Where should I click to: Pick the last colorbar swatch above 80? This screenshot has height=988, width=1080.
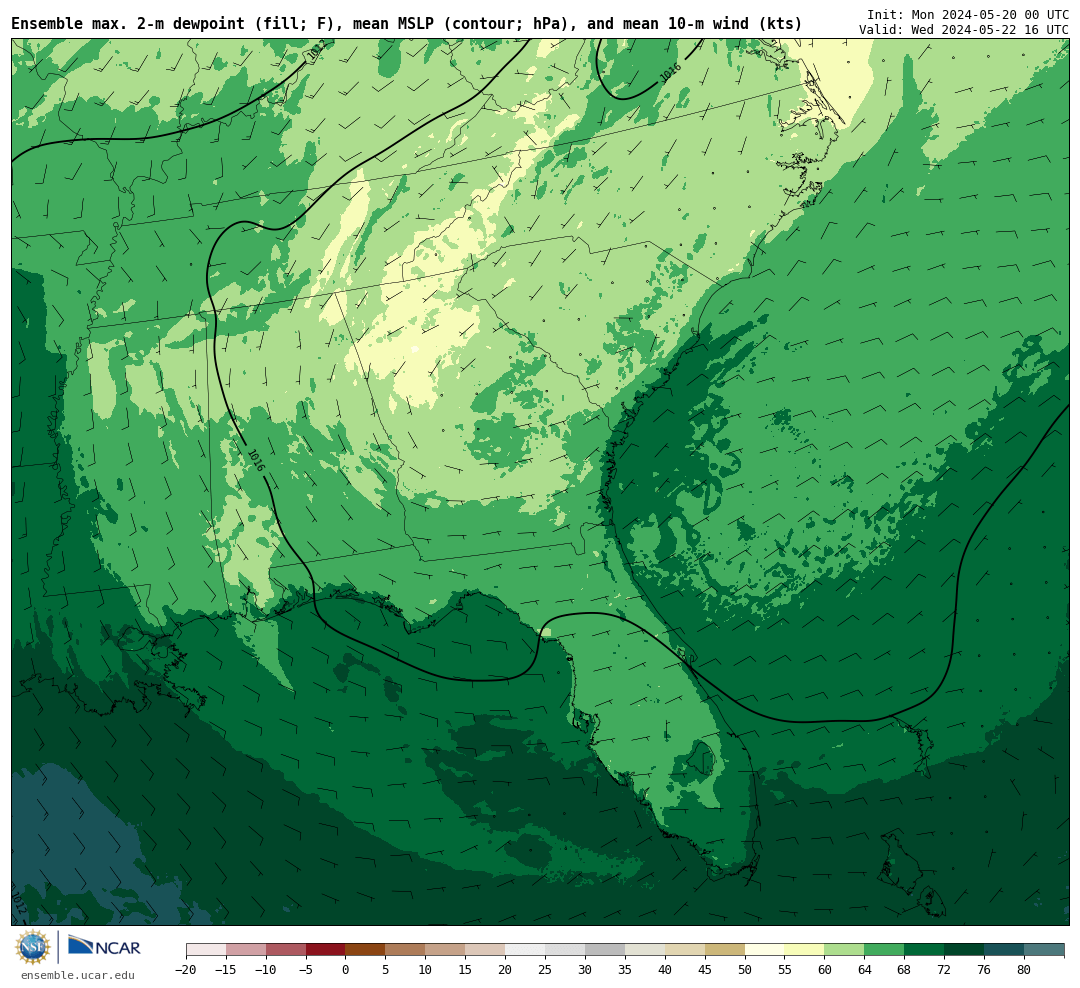(x=1044, y=950)
